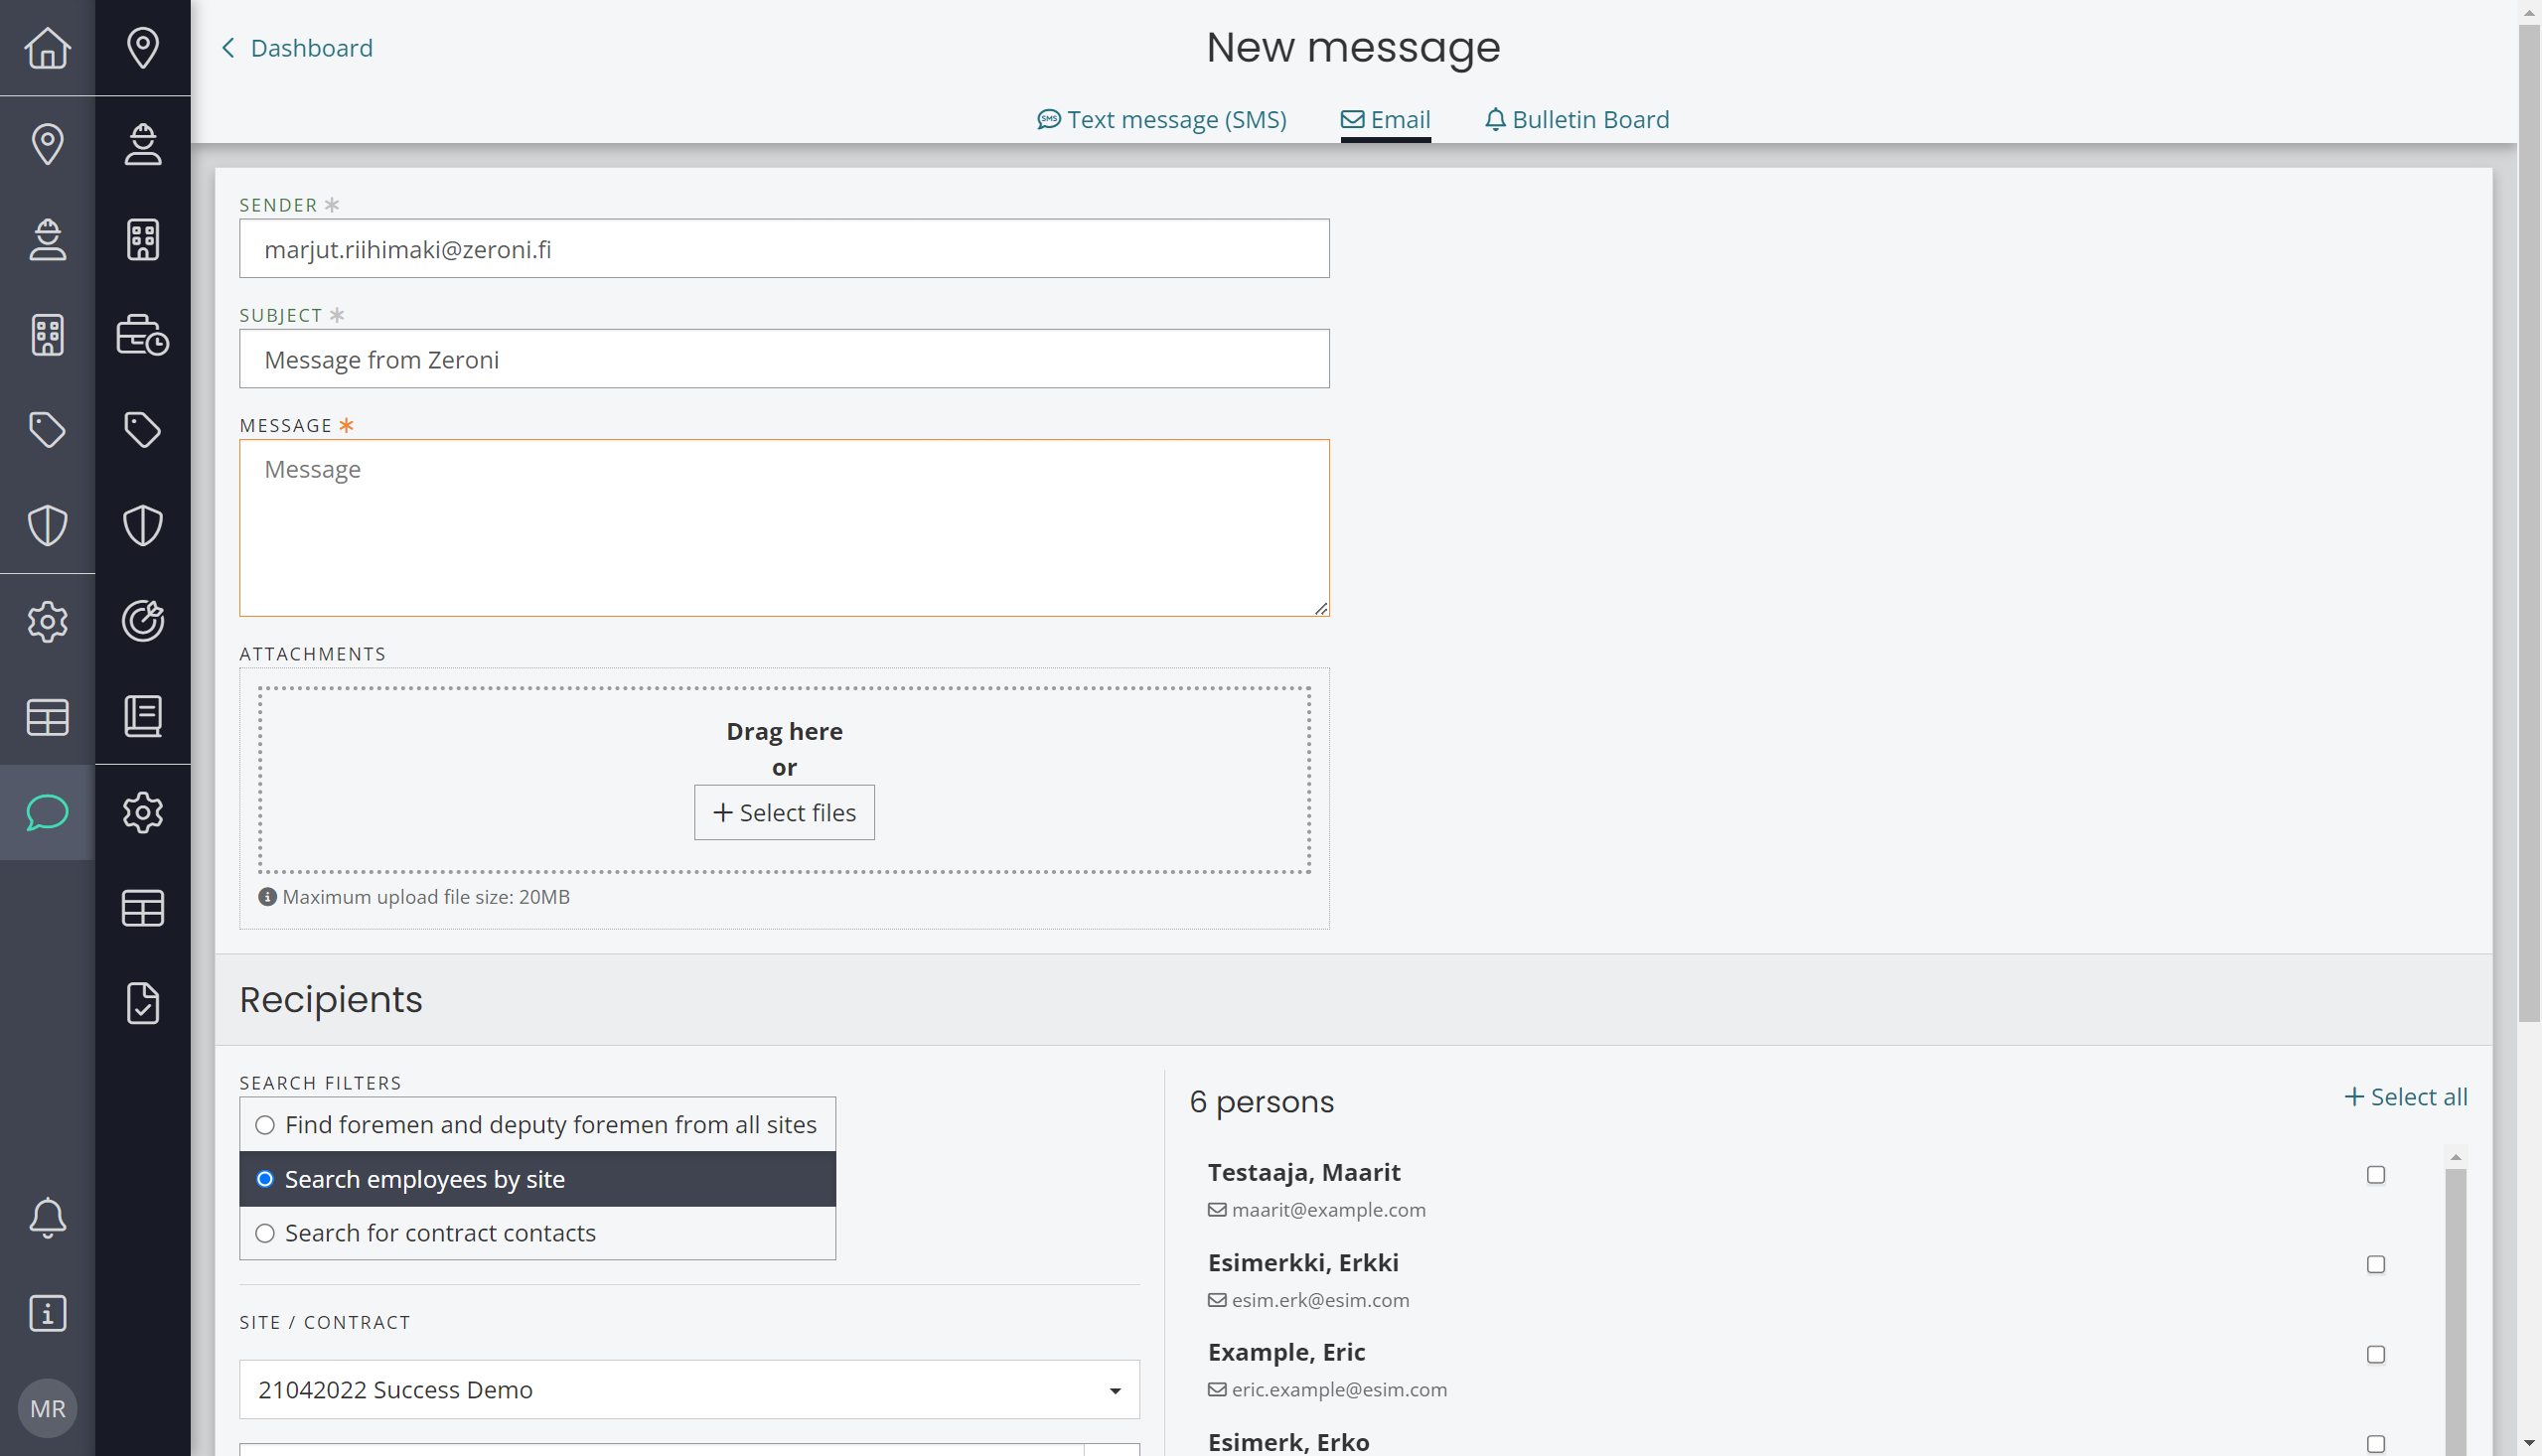
Task: Click the Subject input field
Action: 785,358
